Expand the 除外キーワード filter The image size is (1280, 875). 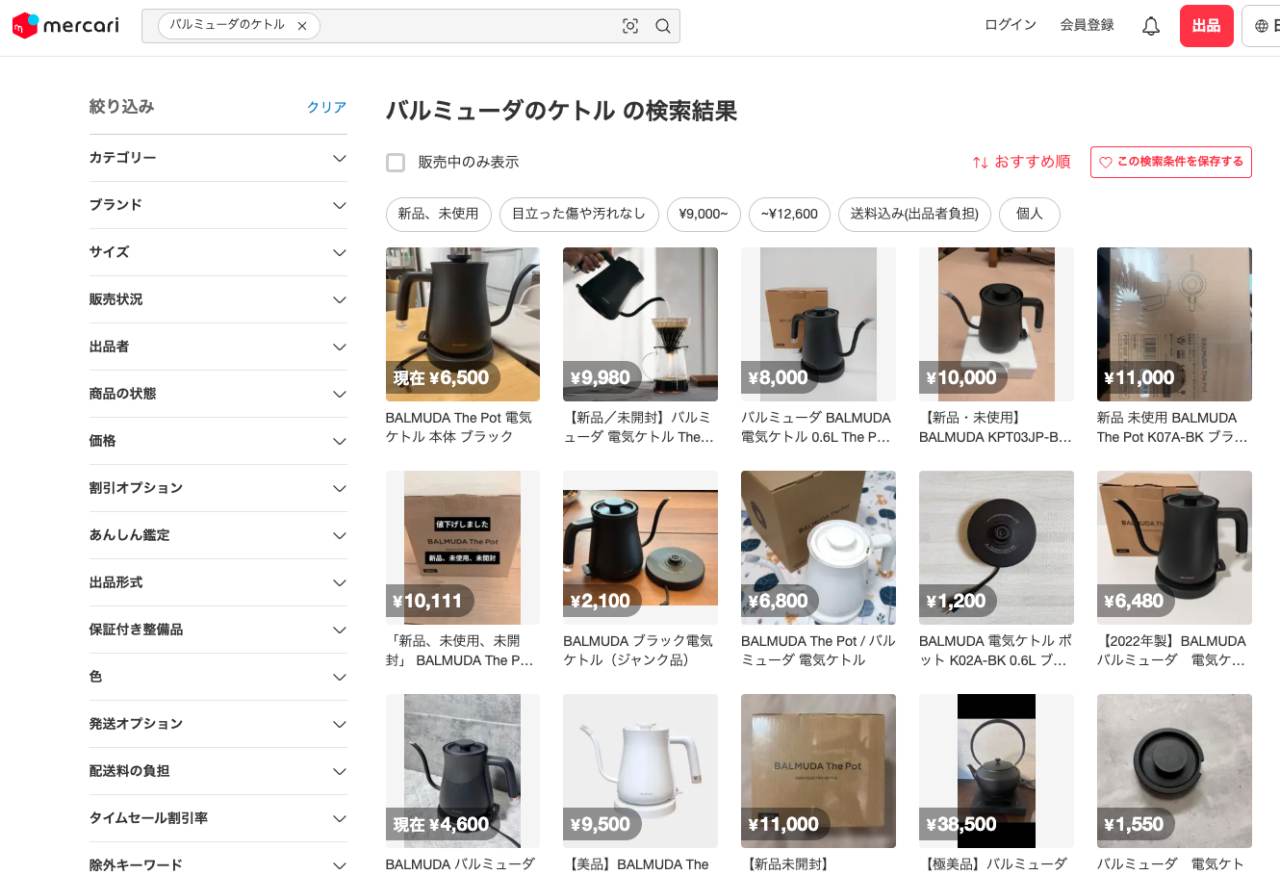click(x=218, y=865)
